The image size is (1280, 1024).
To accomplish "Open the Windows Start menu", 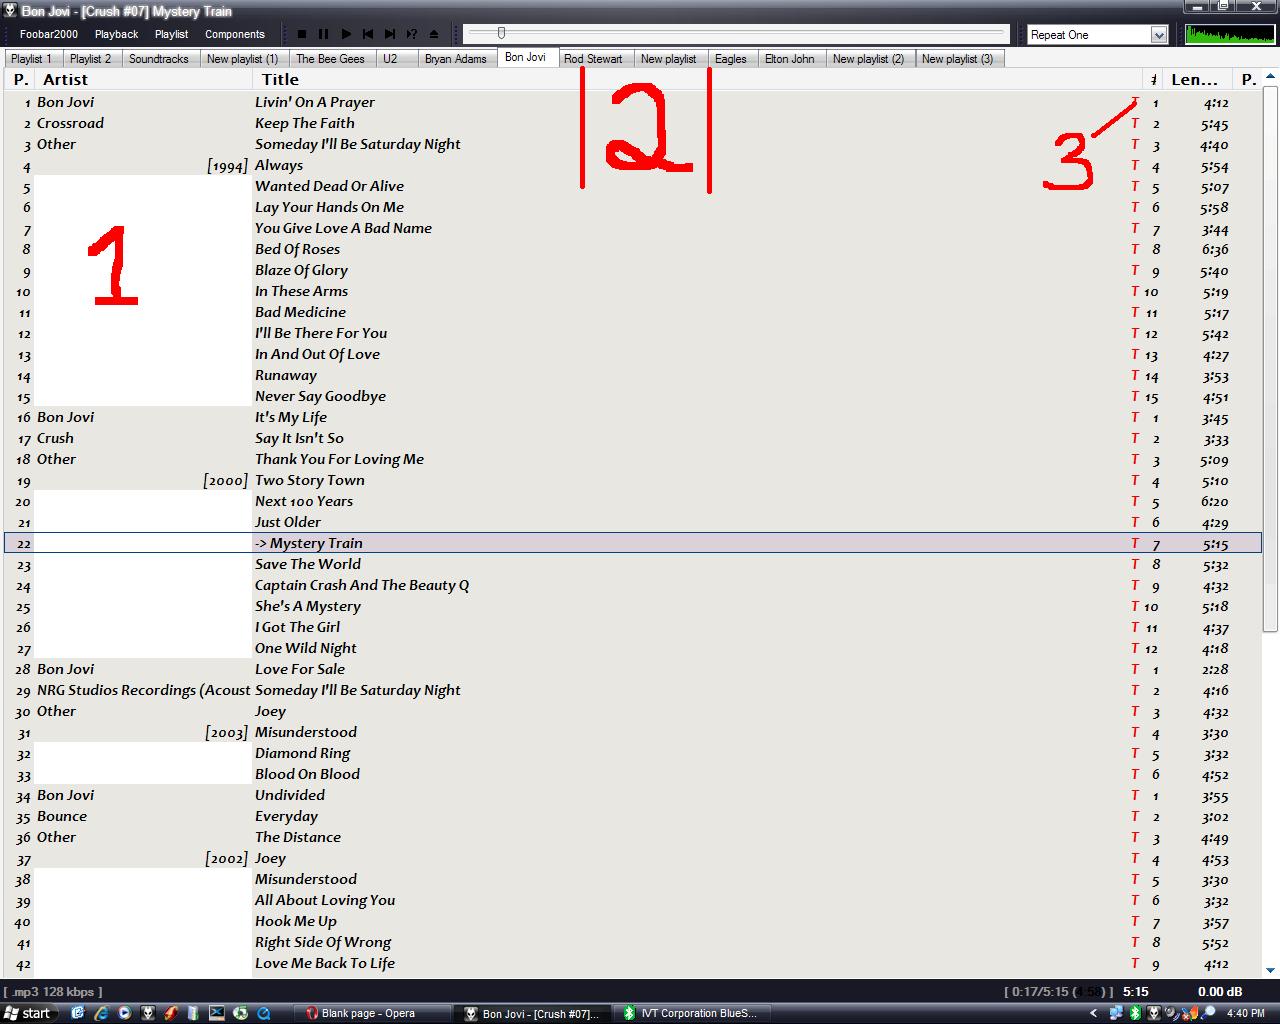I will 28,1013.
